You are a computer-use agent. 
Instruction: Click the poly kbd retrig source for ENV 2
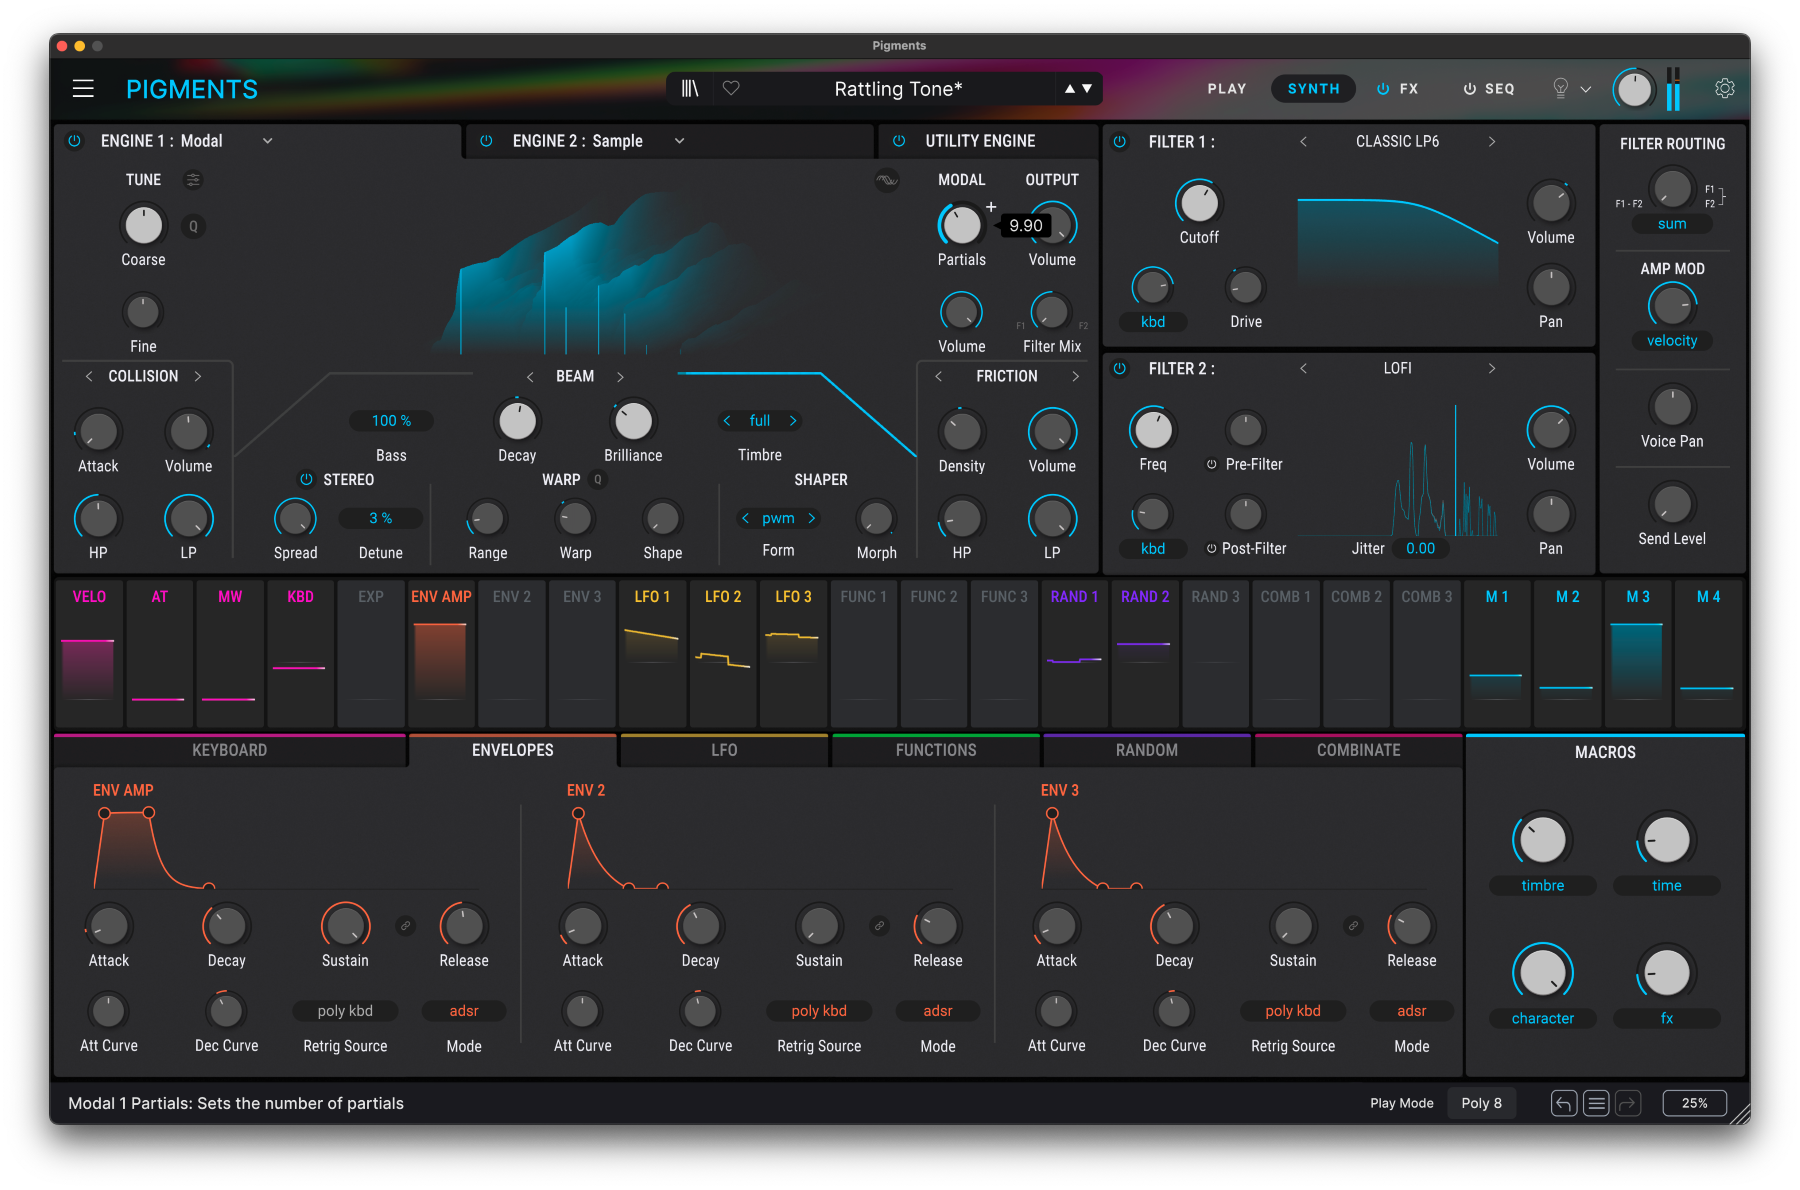tap(818, 1011)
